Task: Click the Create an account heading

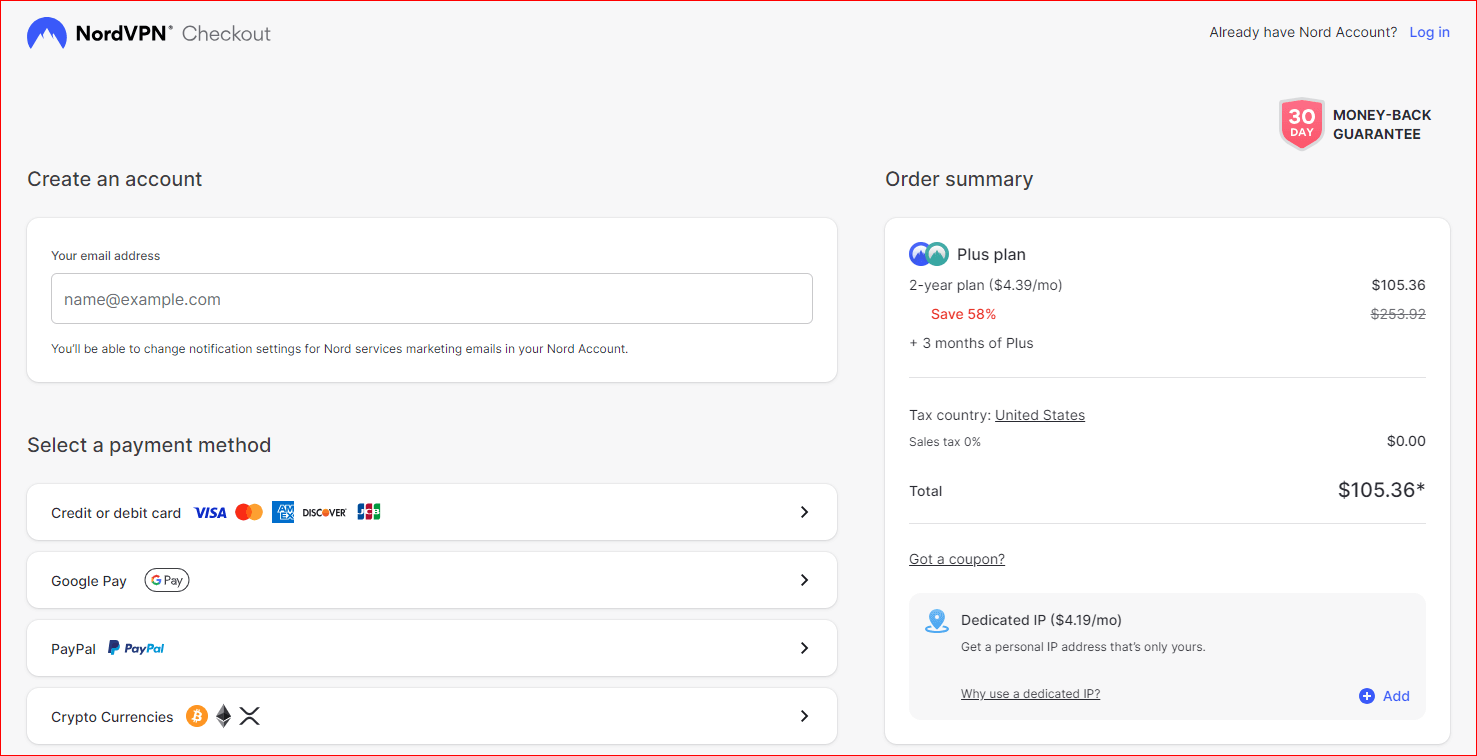Action: [x=115, y=179]
